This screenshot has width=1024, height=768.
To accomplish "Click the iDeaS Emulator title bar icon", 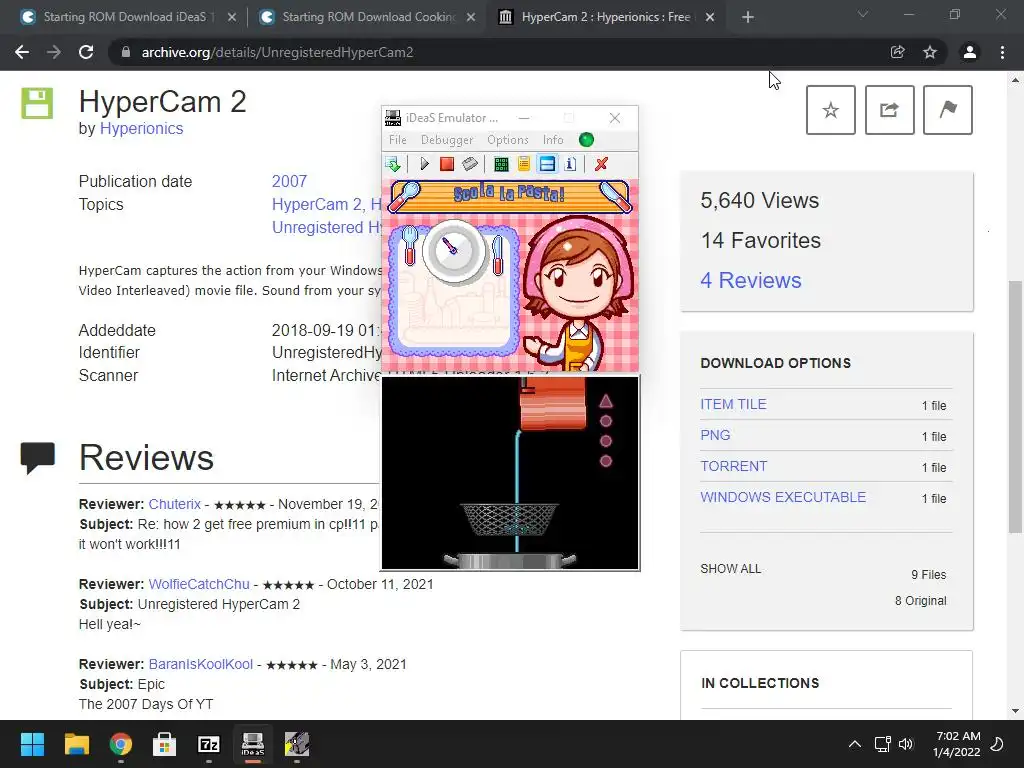I will point(392,118).
